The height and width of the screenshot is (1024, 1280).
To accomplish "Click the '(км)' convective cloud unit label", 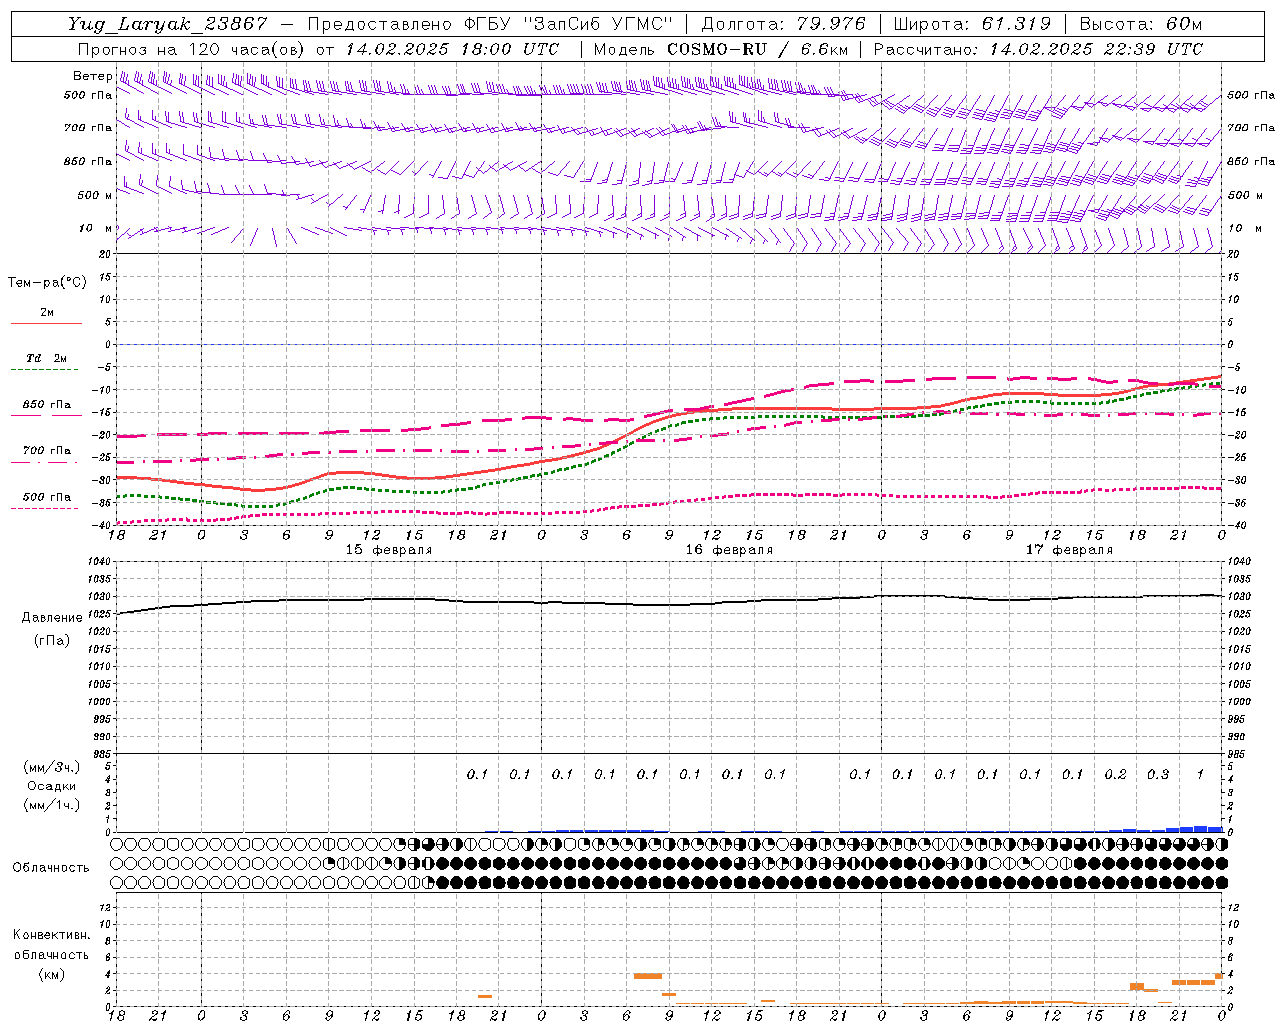I will [52, 974].
